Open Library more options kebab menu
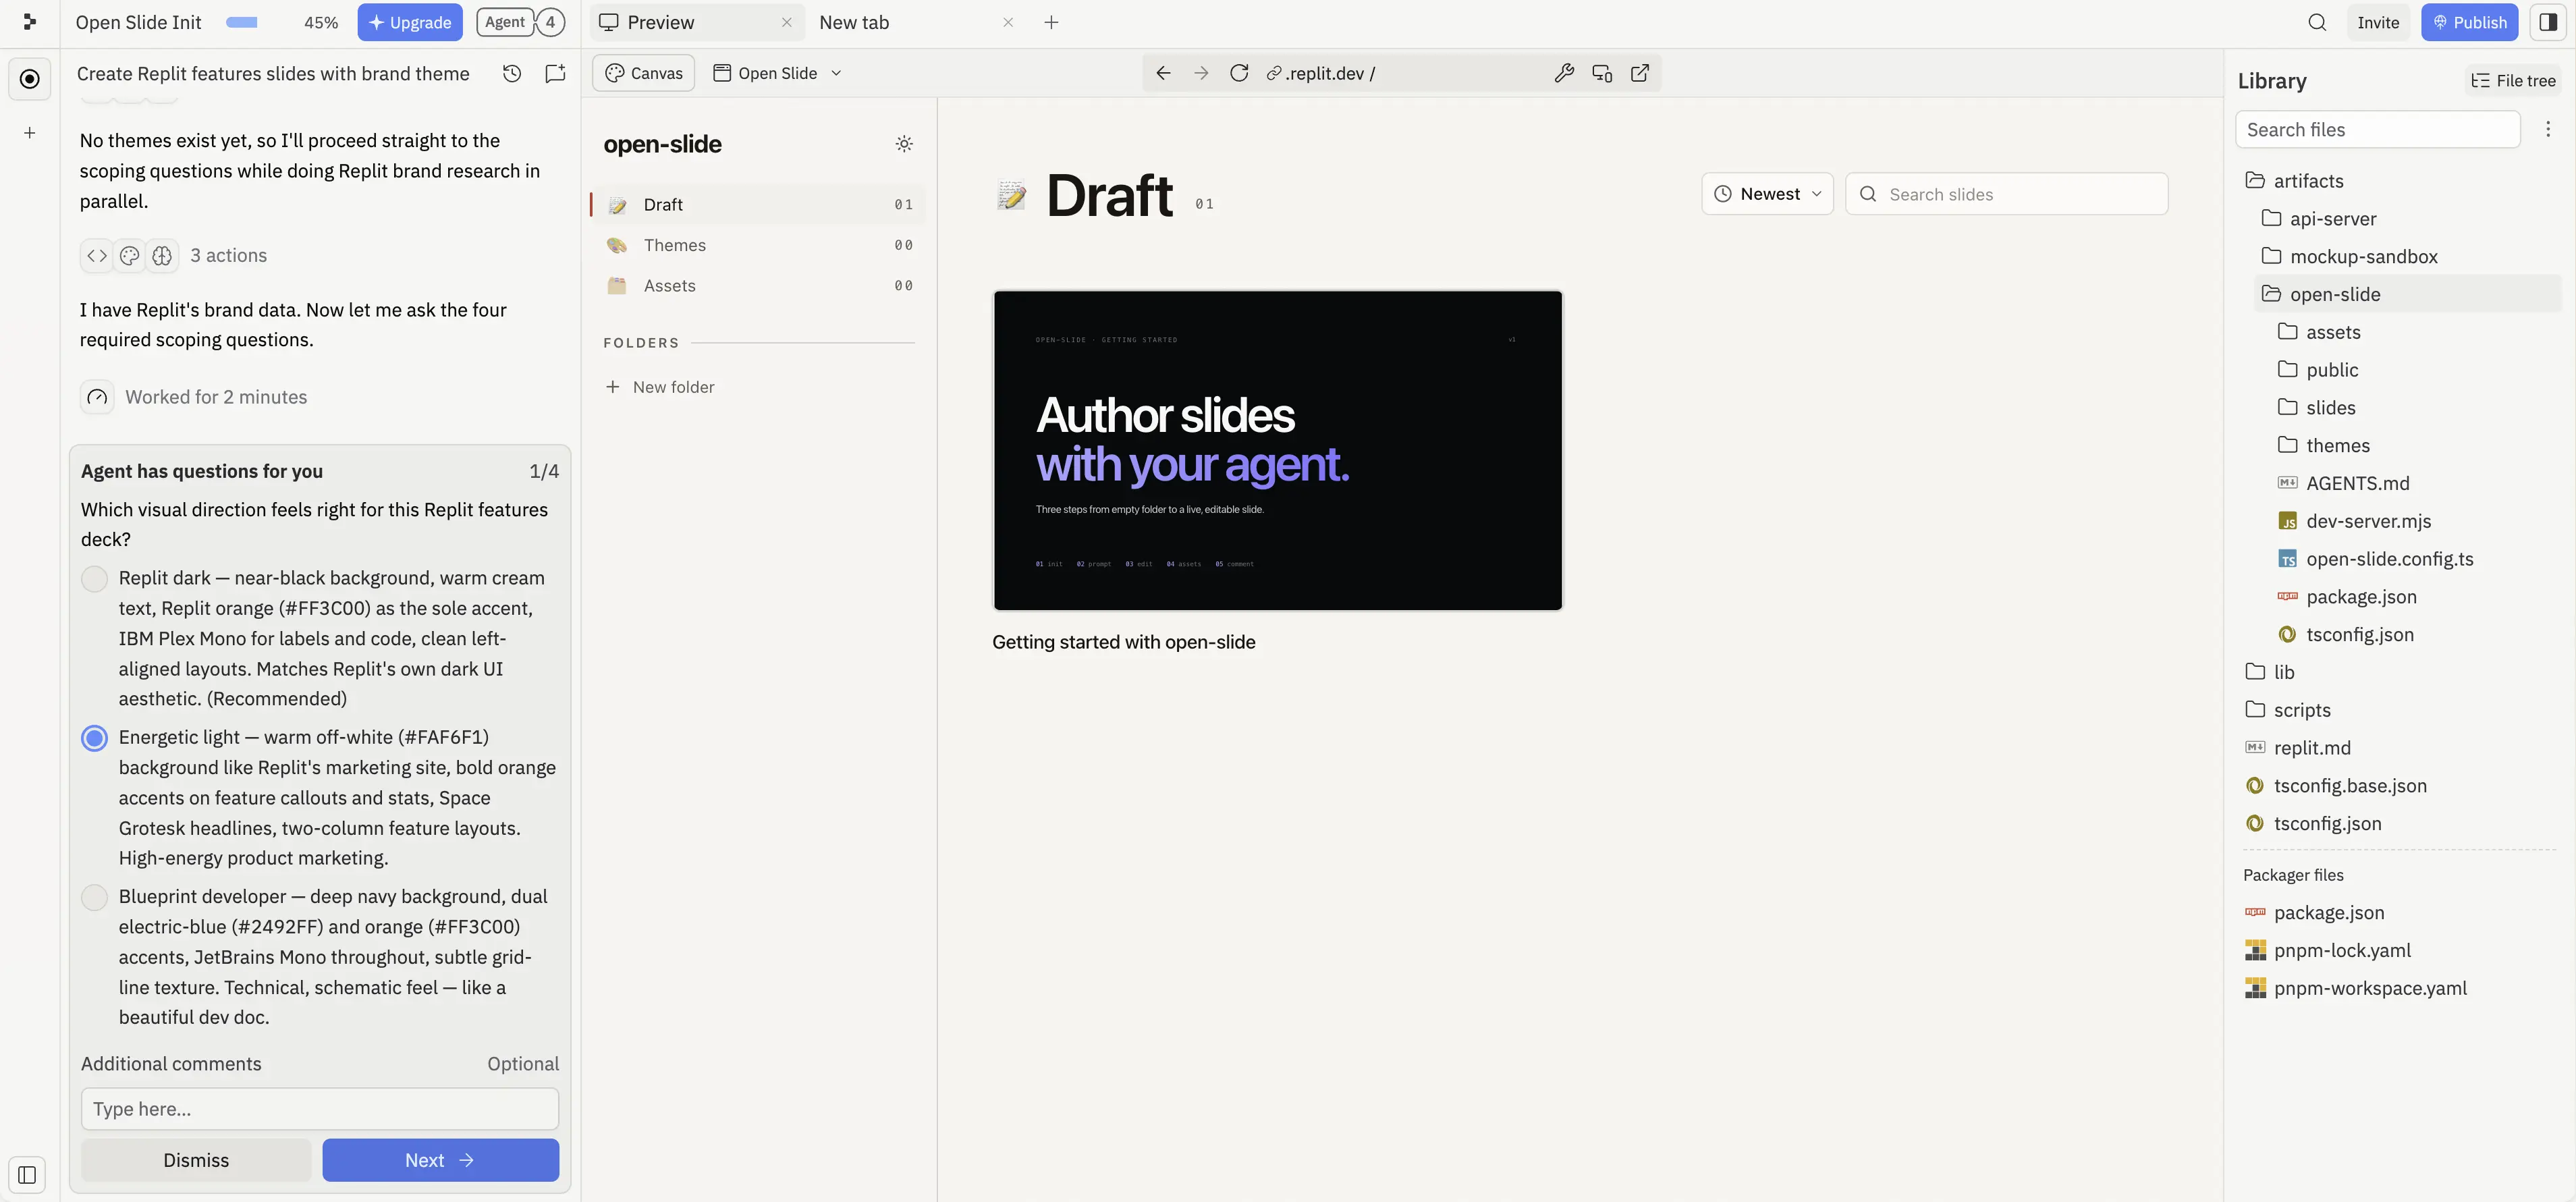Image resolution: width=2576 pixels, height=1202 pixels. click(x=2548, y=129)
